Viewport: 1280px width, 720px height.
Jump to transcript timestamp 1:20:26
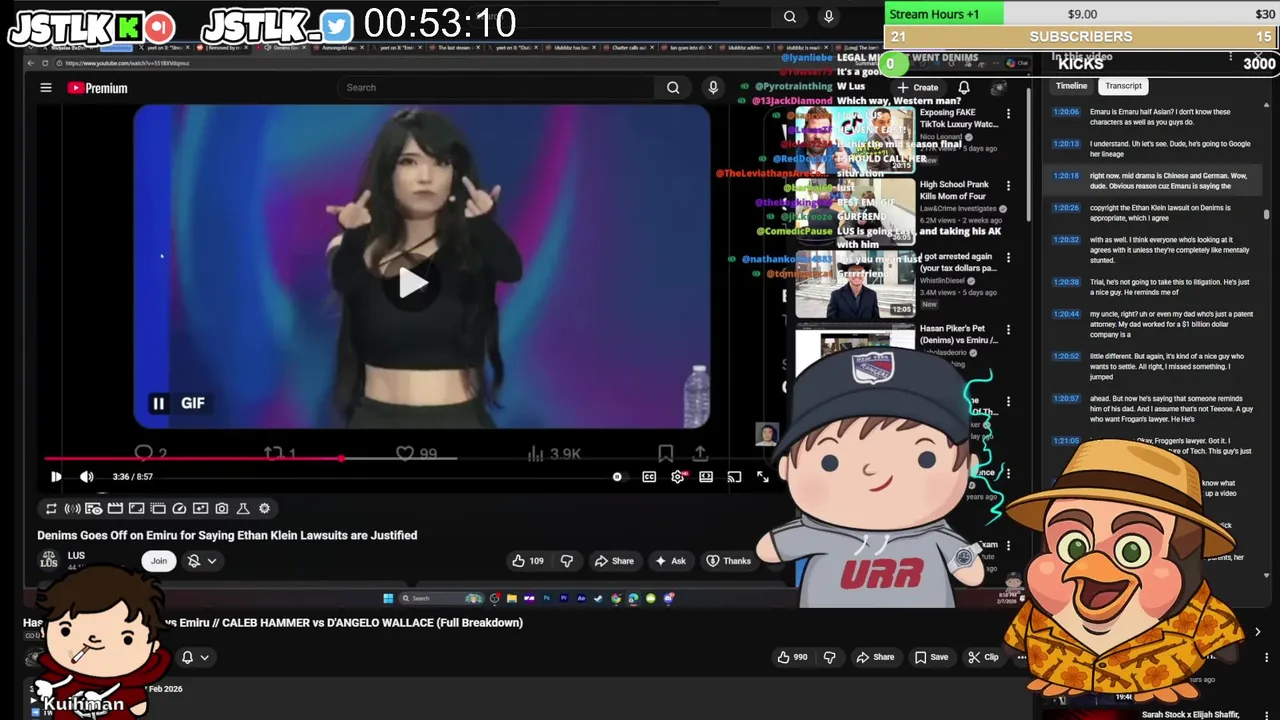pyautogui.click(x=1065, y=208)
